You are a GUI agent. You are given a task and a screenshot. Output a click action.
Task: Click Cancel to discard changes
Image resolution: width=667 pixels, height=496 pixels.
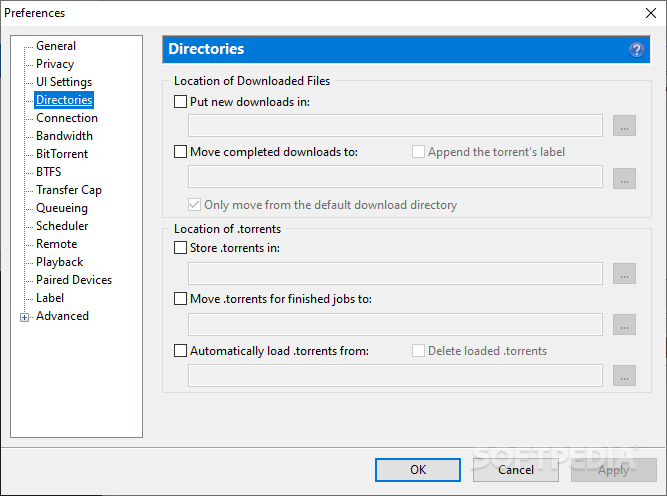pos(516,470)
